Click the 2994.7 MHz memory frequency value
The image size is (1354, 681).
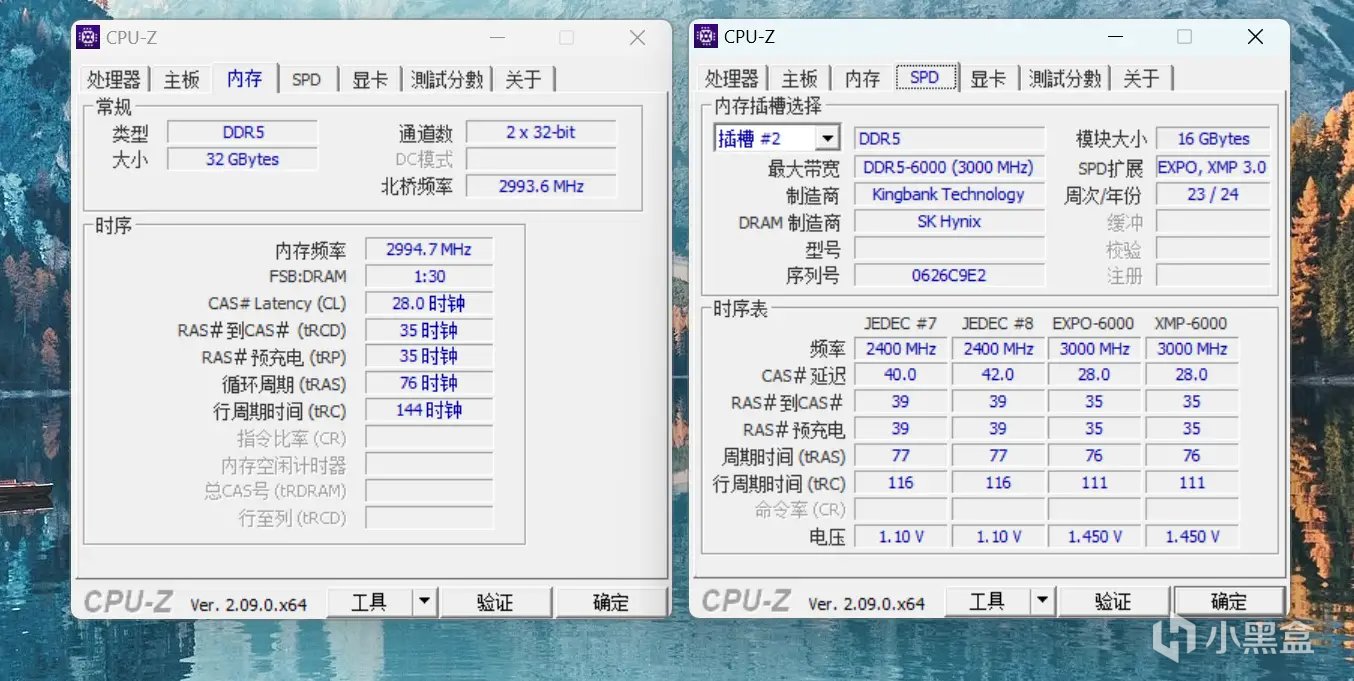point(429,249)
